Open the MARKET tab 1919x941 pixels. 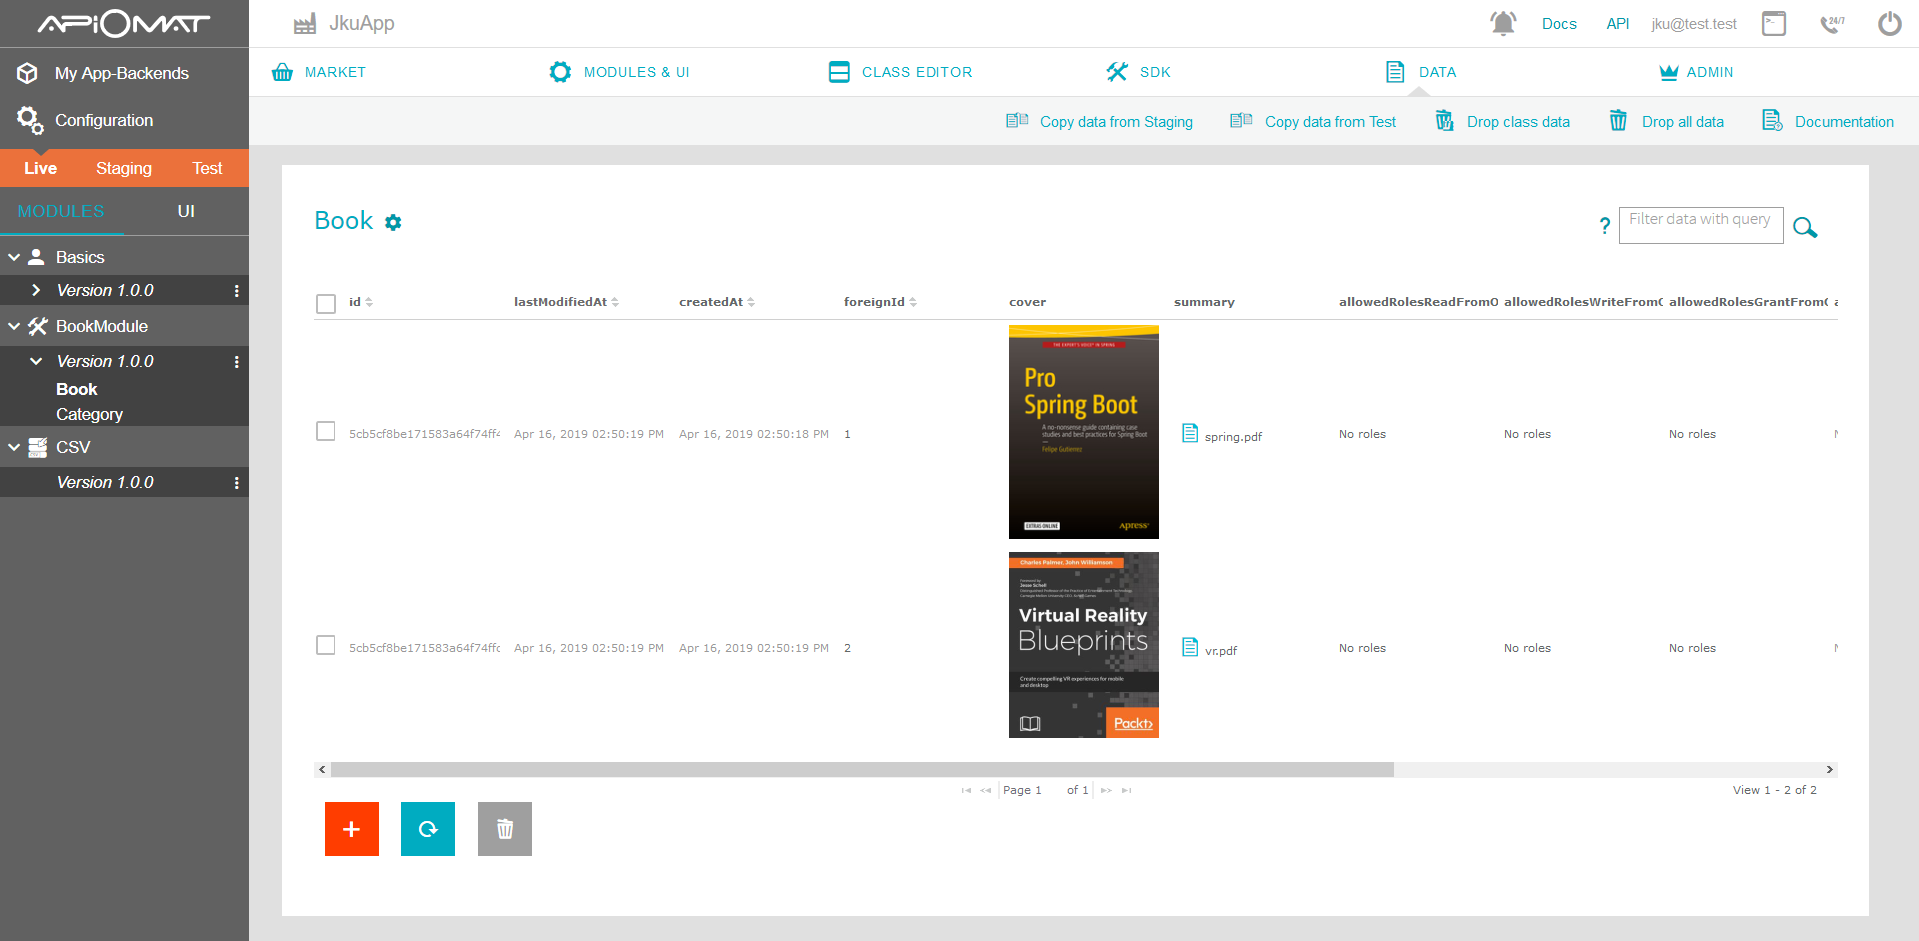(x=319, y=72)
